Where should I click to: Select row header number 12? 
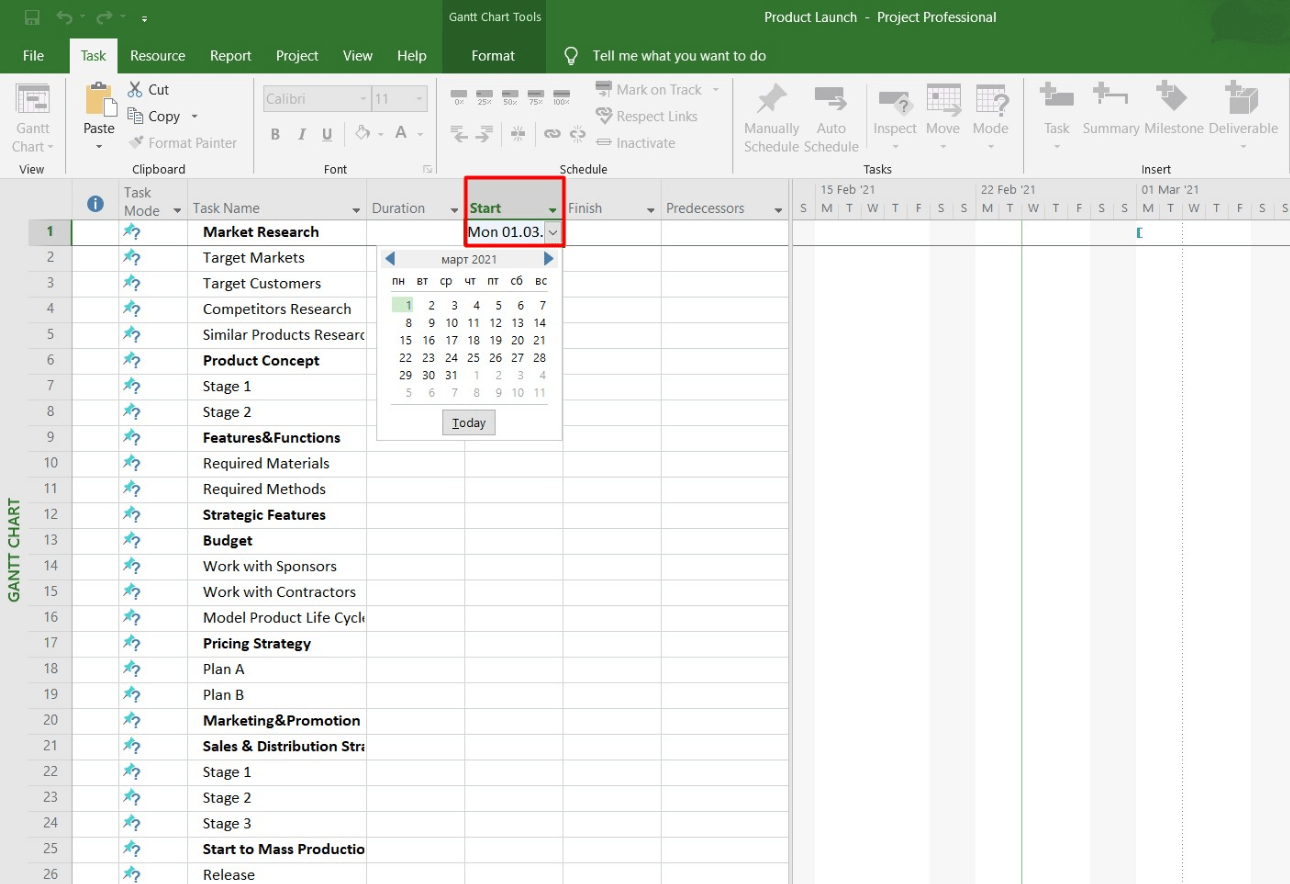tap(50, 515)
